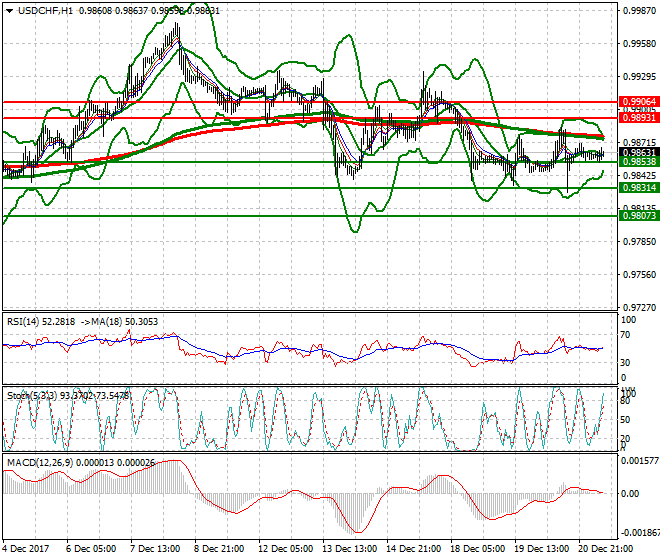Select the green 0.98073 support price label

point(639,216)
